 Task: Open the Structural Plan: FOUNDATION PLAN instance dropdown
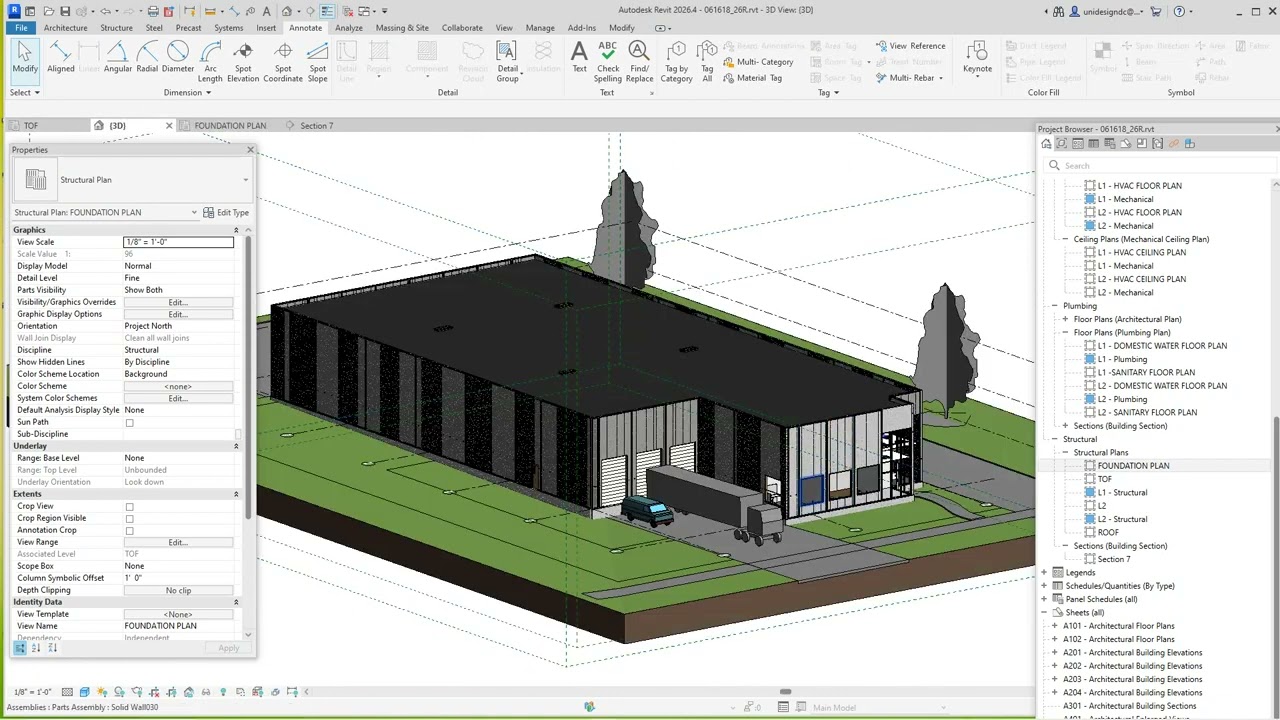tap(194, 213)
